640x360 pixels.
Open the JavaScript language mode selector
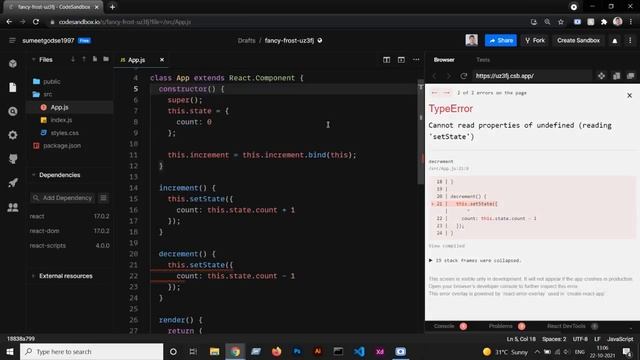tap(620, 339)
